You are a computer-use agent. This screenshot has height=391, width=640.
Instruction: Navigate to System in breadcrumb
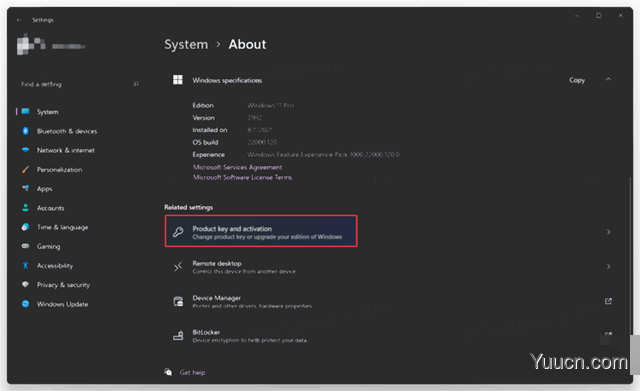pos(186,44)
